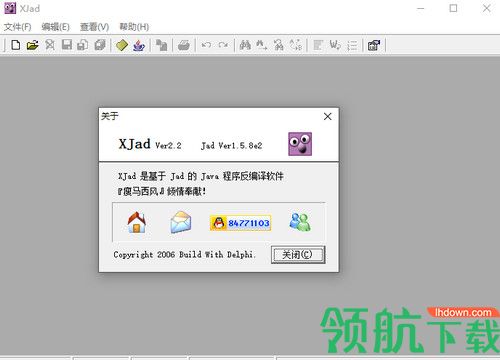Click the Save As toolbar icon

[x=83, y=45]
